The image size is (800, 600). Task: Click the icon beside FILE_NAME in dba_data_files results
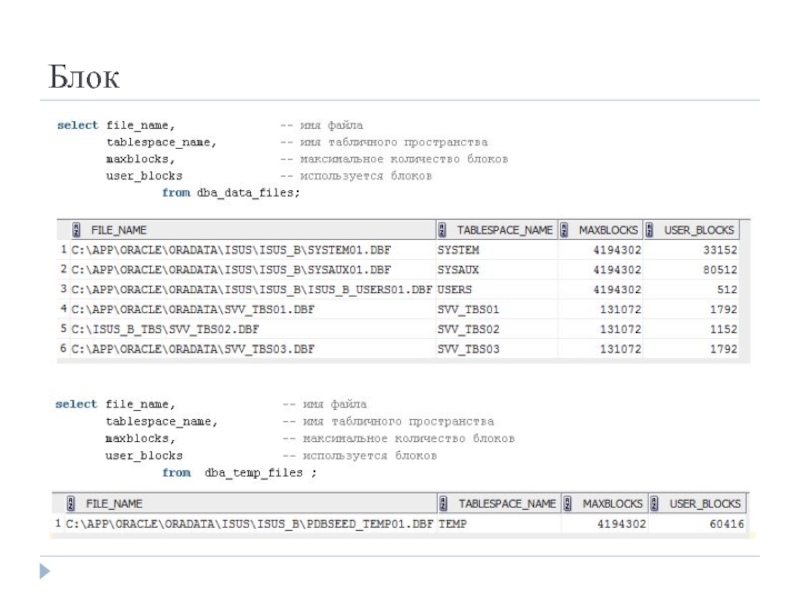75,230
